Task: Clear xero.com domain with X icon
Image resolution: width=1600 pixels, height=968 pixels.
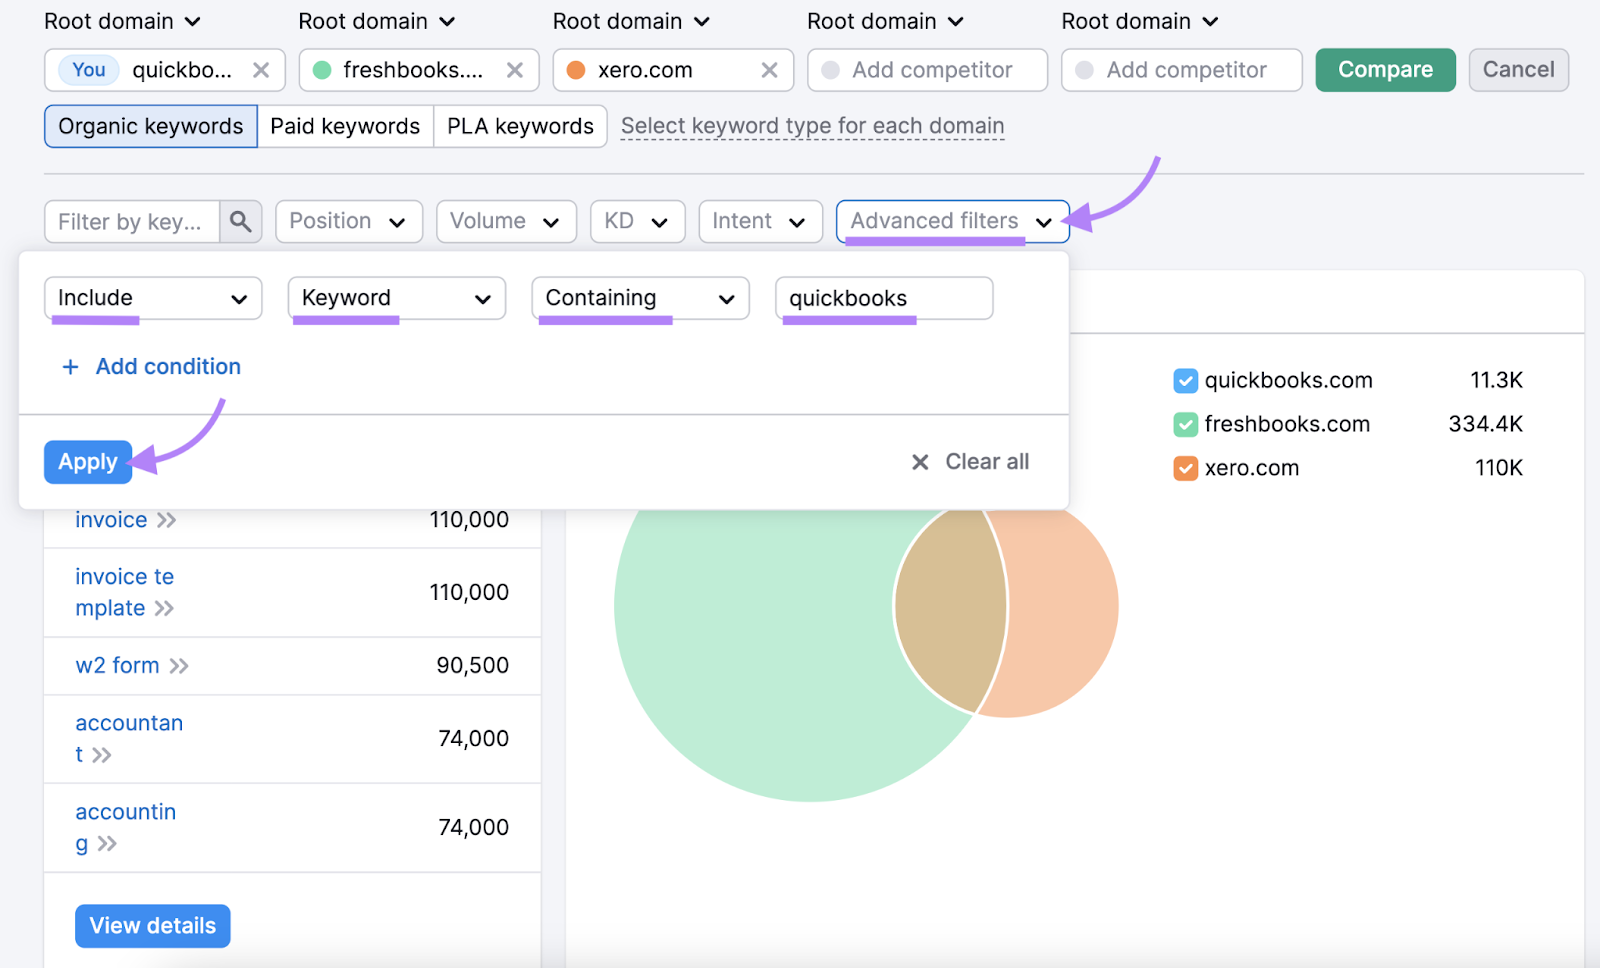Action: (x=769, y=70)
